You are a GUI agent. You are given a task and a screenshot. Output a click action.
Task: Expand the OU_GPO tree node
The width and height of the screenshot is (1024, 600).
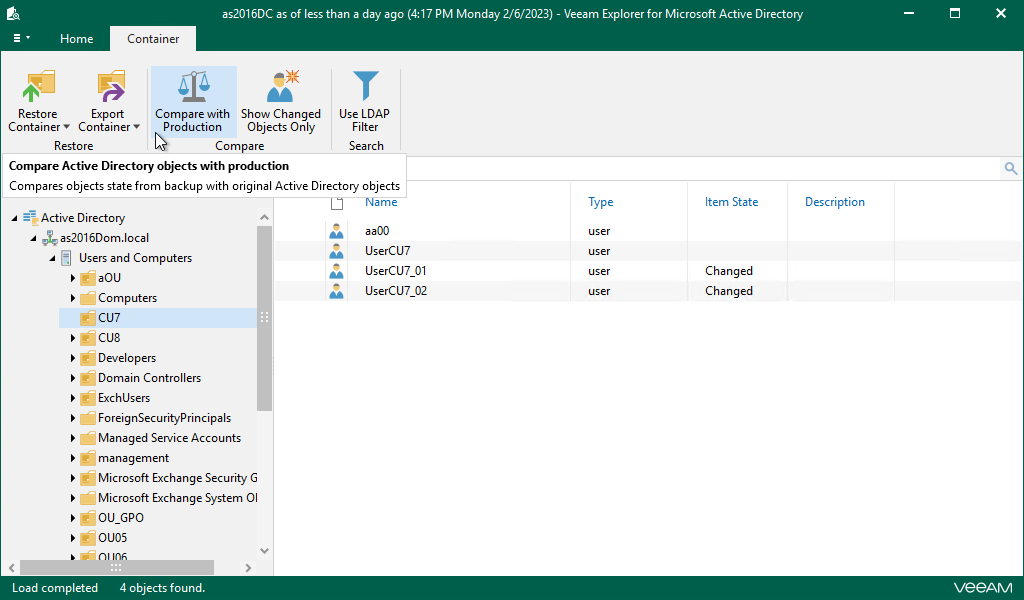pos(72,518)
